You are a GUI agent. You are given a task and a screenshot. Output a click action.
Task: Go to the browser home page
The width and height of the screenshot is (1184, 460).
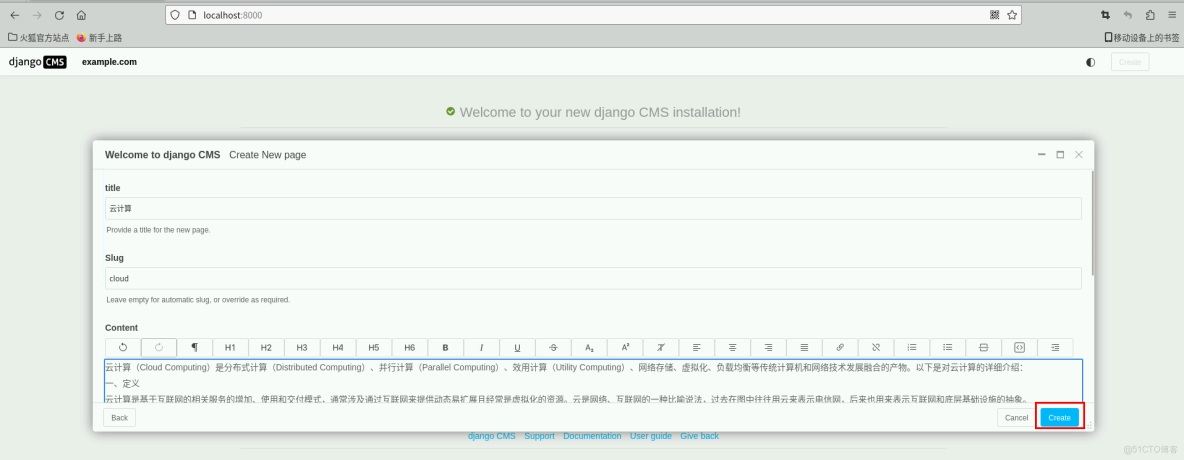coord(81,15)
